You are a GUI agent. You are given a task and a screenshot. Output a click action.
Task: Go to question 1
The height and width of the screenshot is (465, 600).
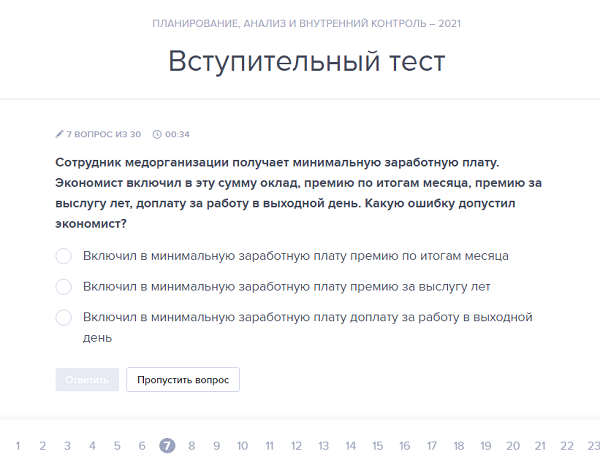coord(18,446)
